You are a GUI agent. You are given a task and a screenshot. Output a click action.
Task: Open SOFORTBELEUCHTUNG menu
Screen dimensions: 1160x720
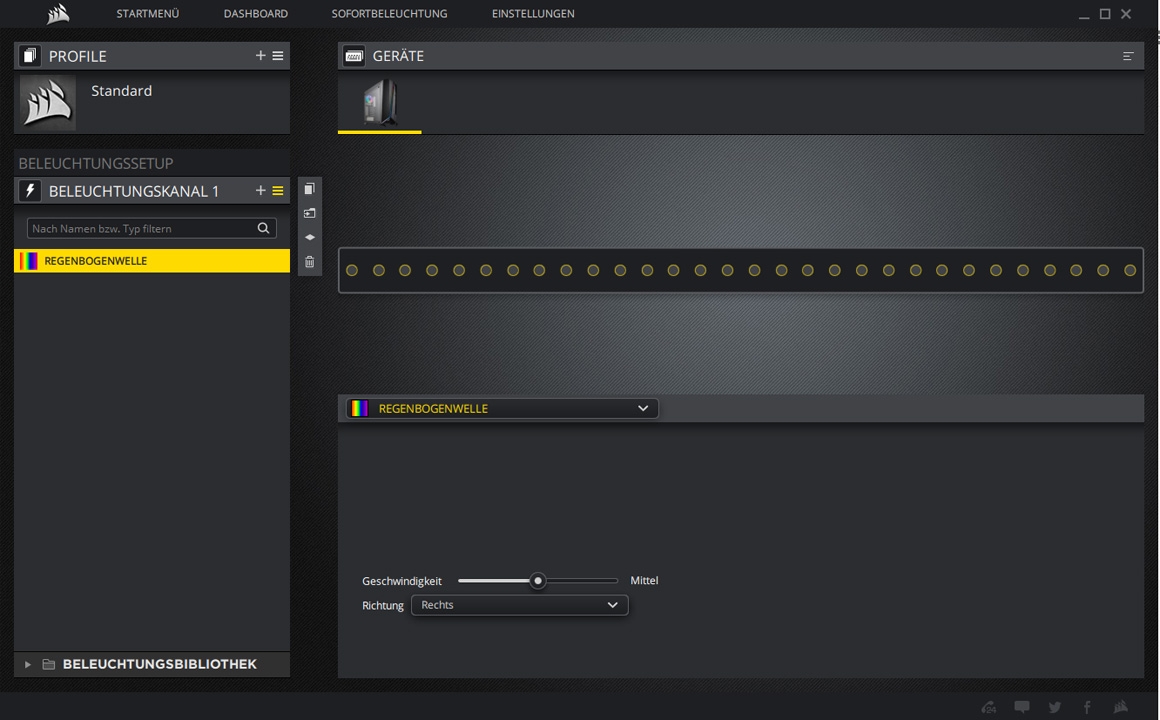389,13
